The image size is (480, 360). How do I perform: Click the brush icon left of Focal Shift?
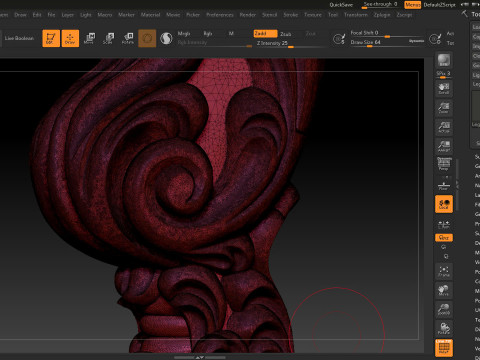tap(339, 39)
